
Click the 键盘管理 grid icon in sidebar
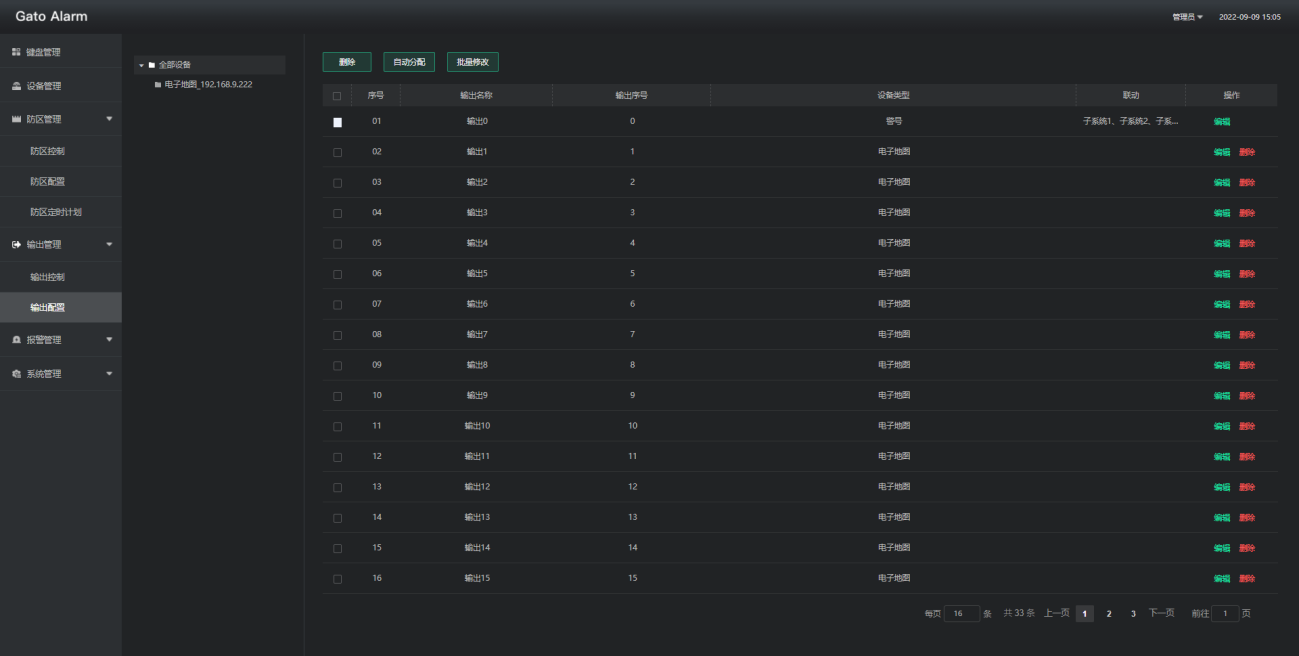(x=16, y=52)
